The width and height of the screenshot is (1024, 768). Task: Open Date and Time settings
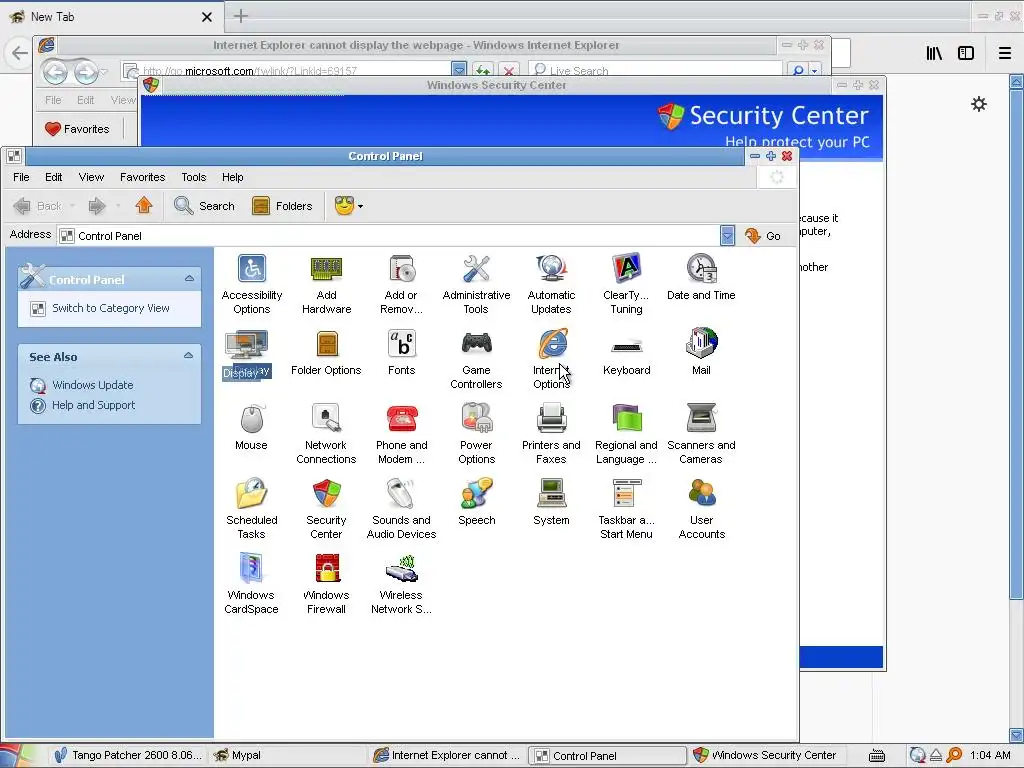click(701, 278)
